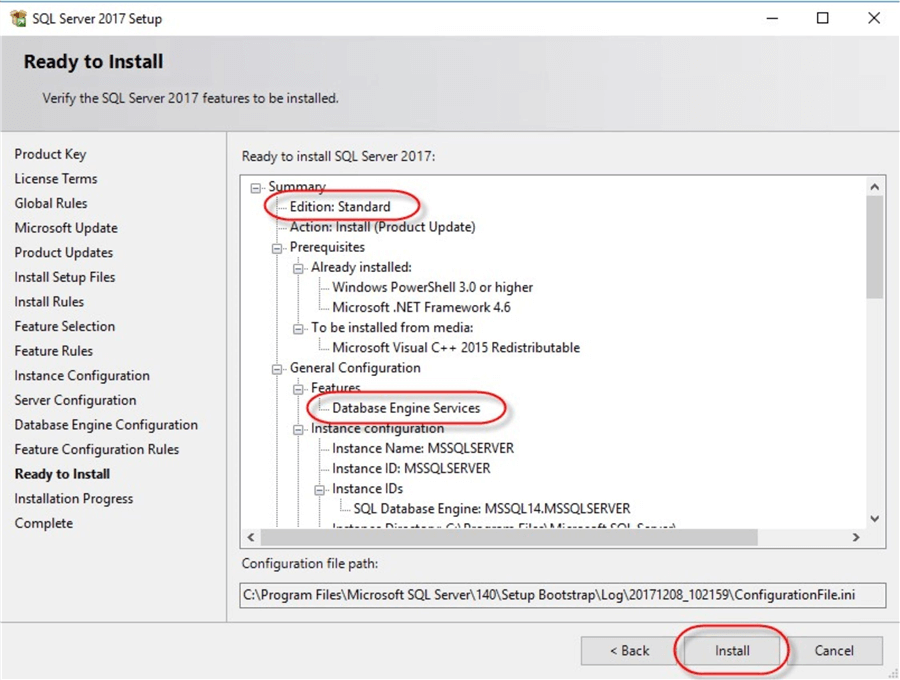Click the Install button
Viewport: 900px width, 680px height.
(731, 650)
